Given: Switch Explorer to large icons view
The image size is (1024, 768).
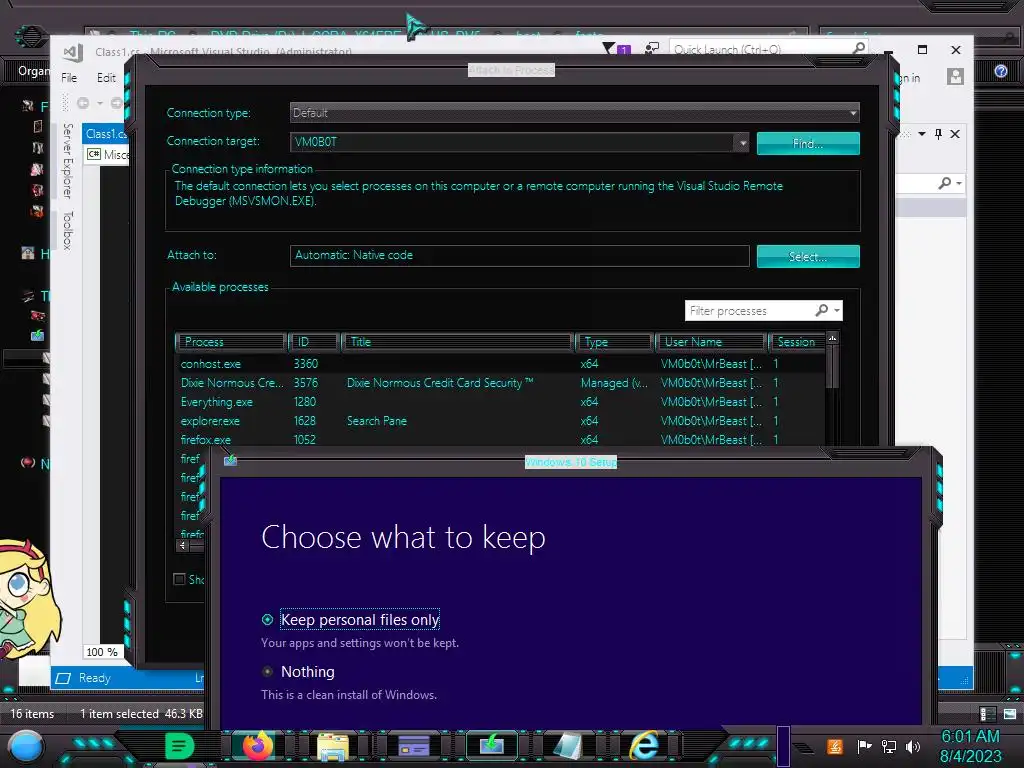Looking at the screenshot, I should click(x=1010, y=714).
